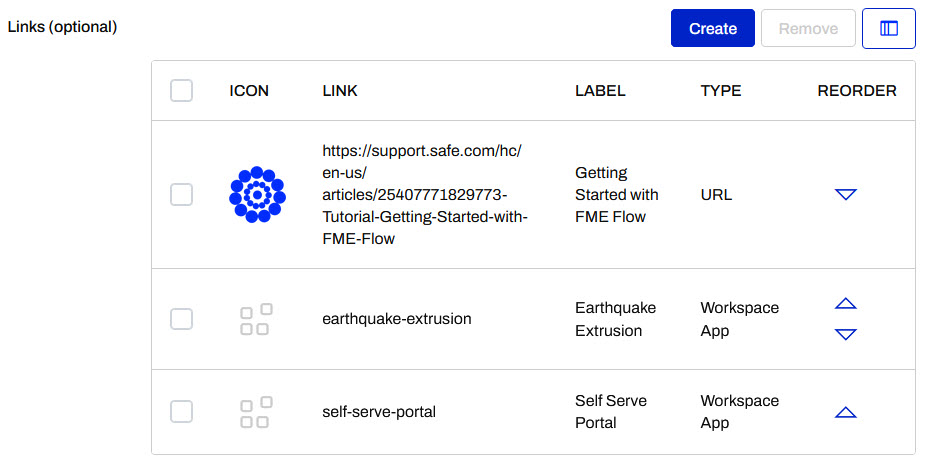
Task: Toggle the select-all links header checkbox
Action: coord(181,91)
